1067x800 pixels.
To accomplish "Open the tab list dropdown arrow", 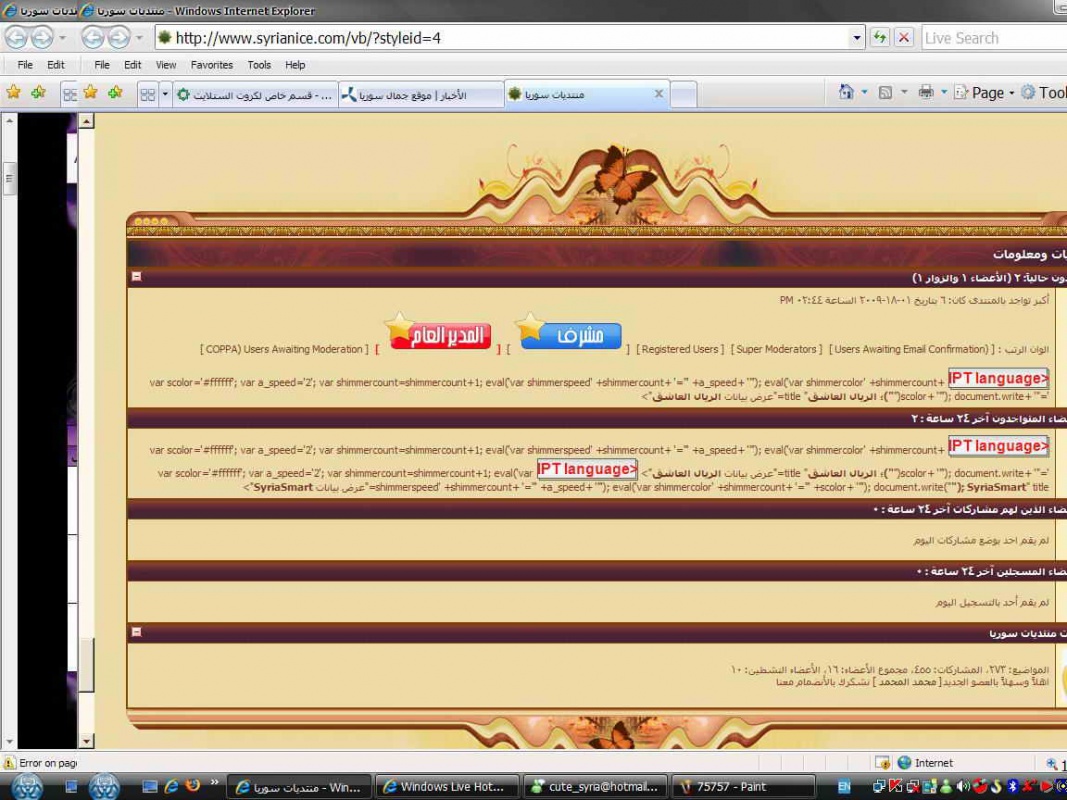I will (x=165, y=94).
